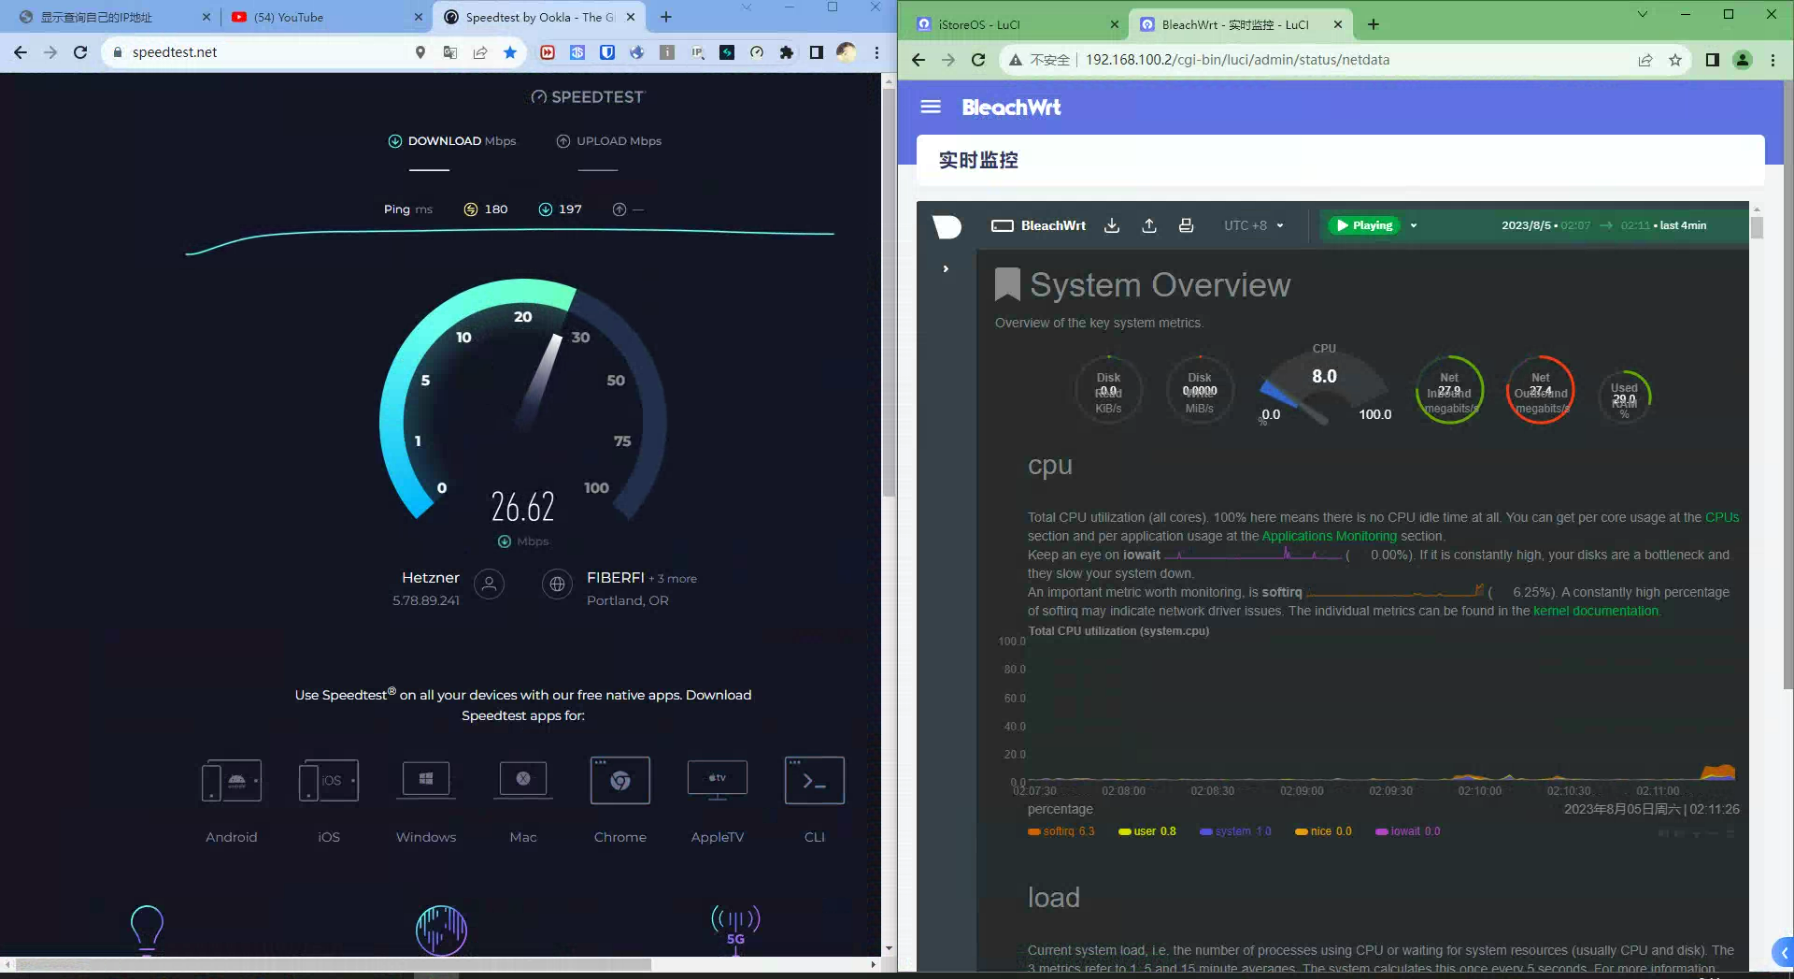Click the SPEEDTEST logo
The height and width of the screenshot is (979, 1794).
pos(588,97)
